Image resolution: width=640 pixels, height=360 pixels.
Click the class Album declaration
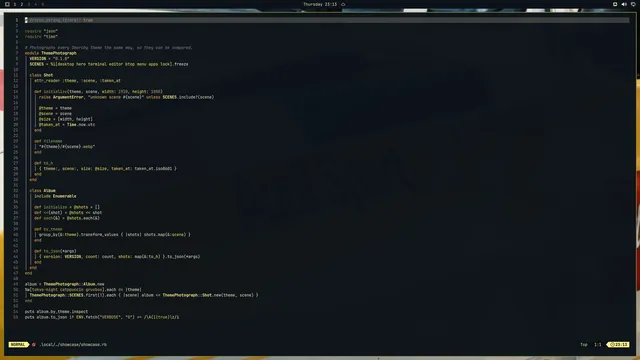(42, 191)
